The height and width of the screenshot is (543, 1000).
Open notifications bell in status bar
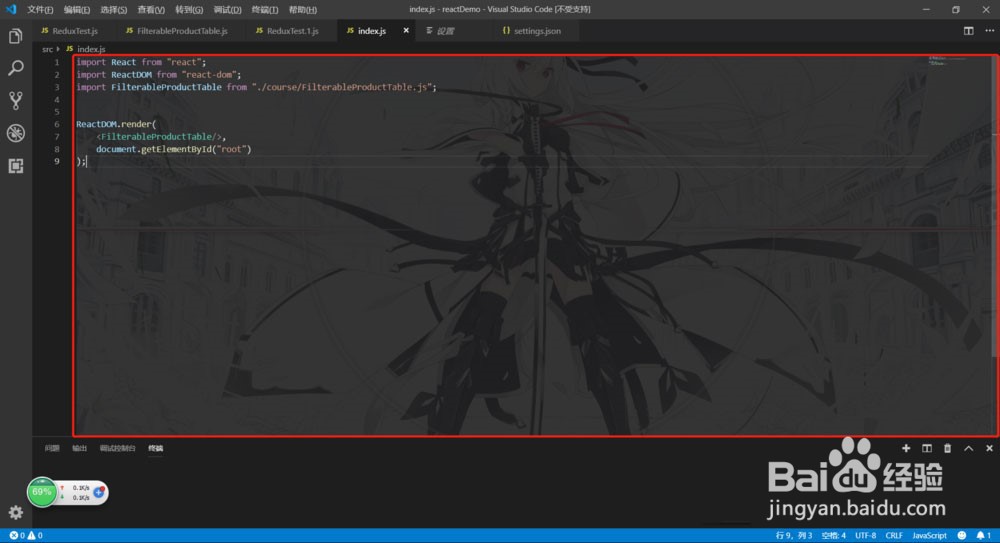coord(983,535)
